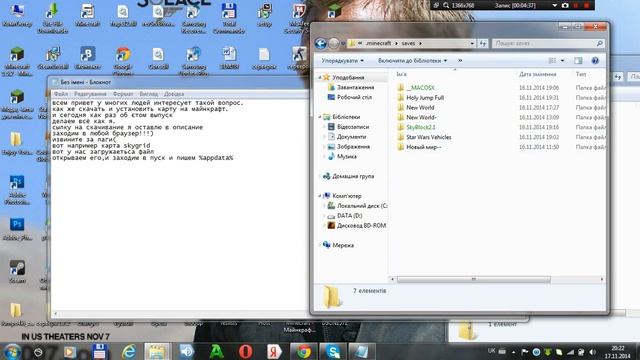Click the volume speaker tray icon
The image size is (640, 360).
click(x=592, y=352)
